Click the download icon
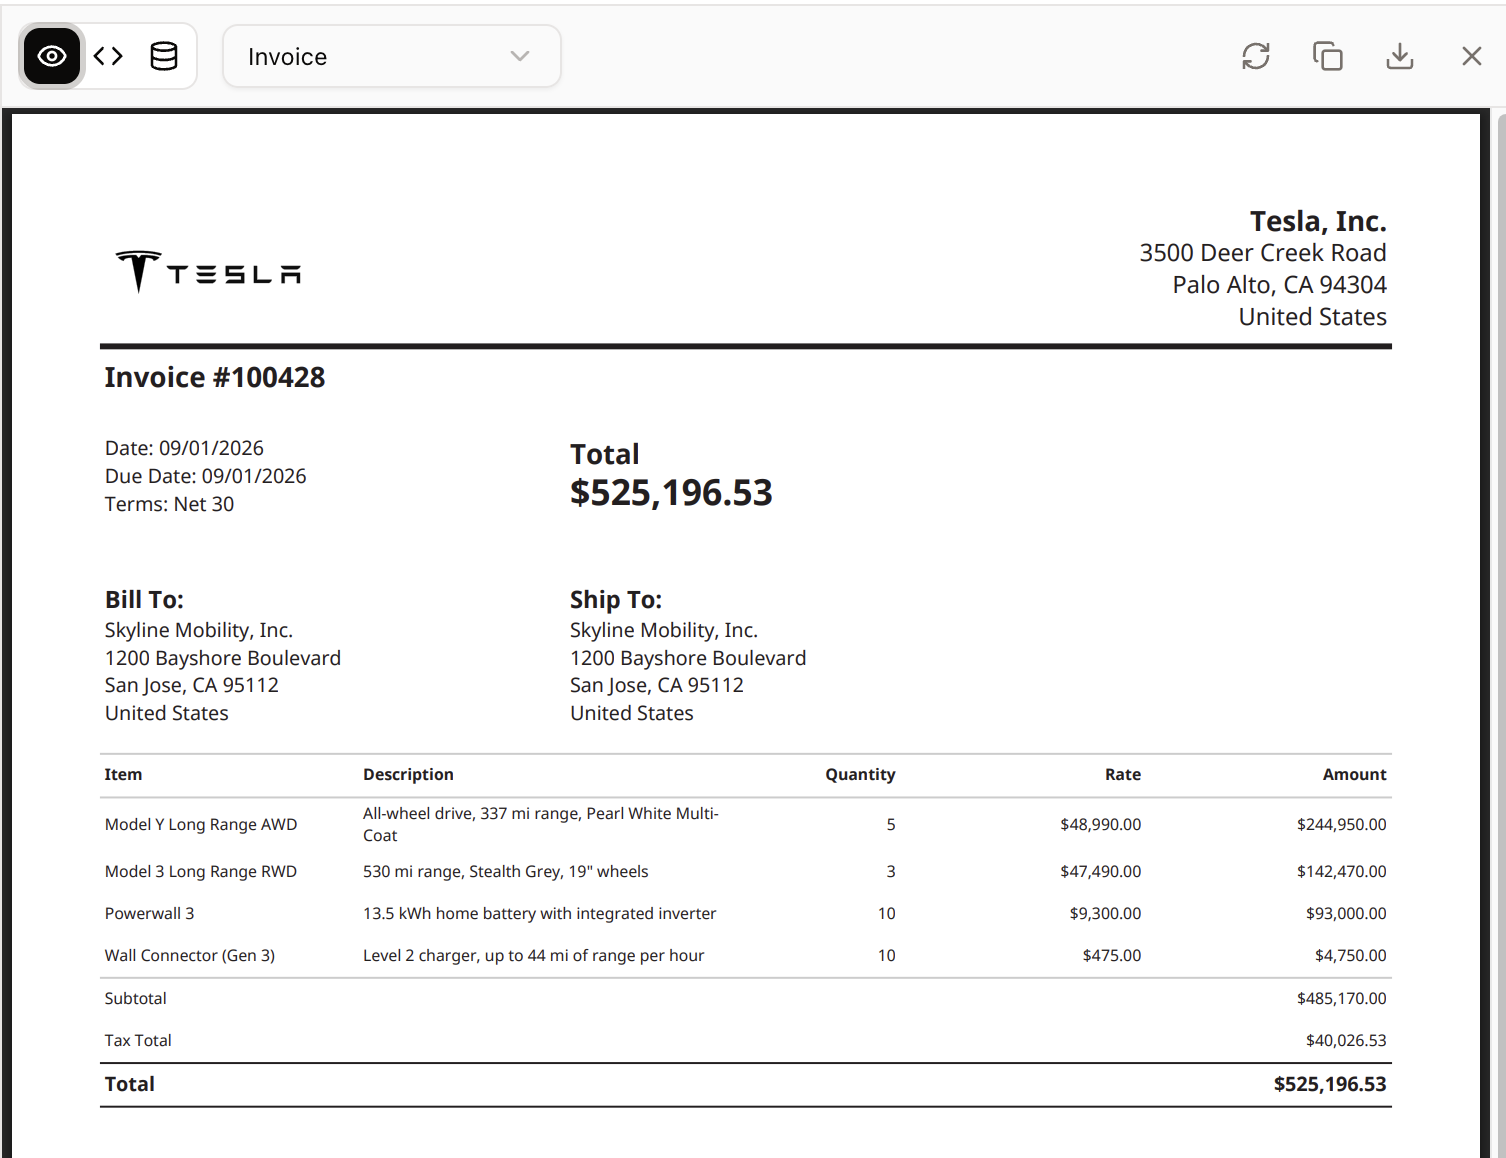Screen dimensions: 1506x1158 (x=1400, y=56)
